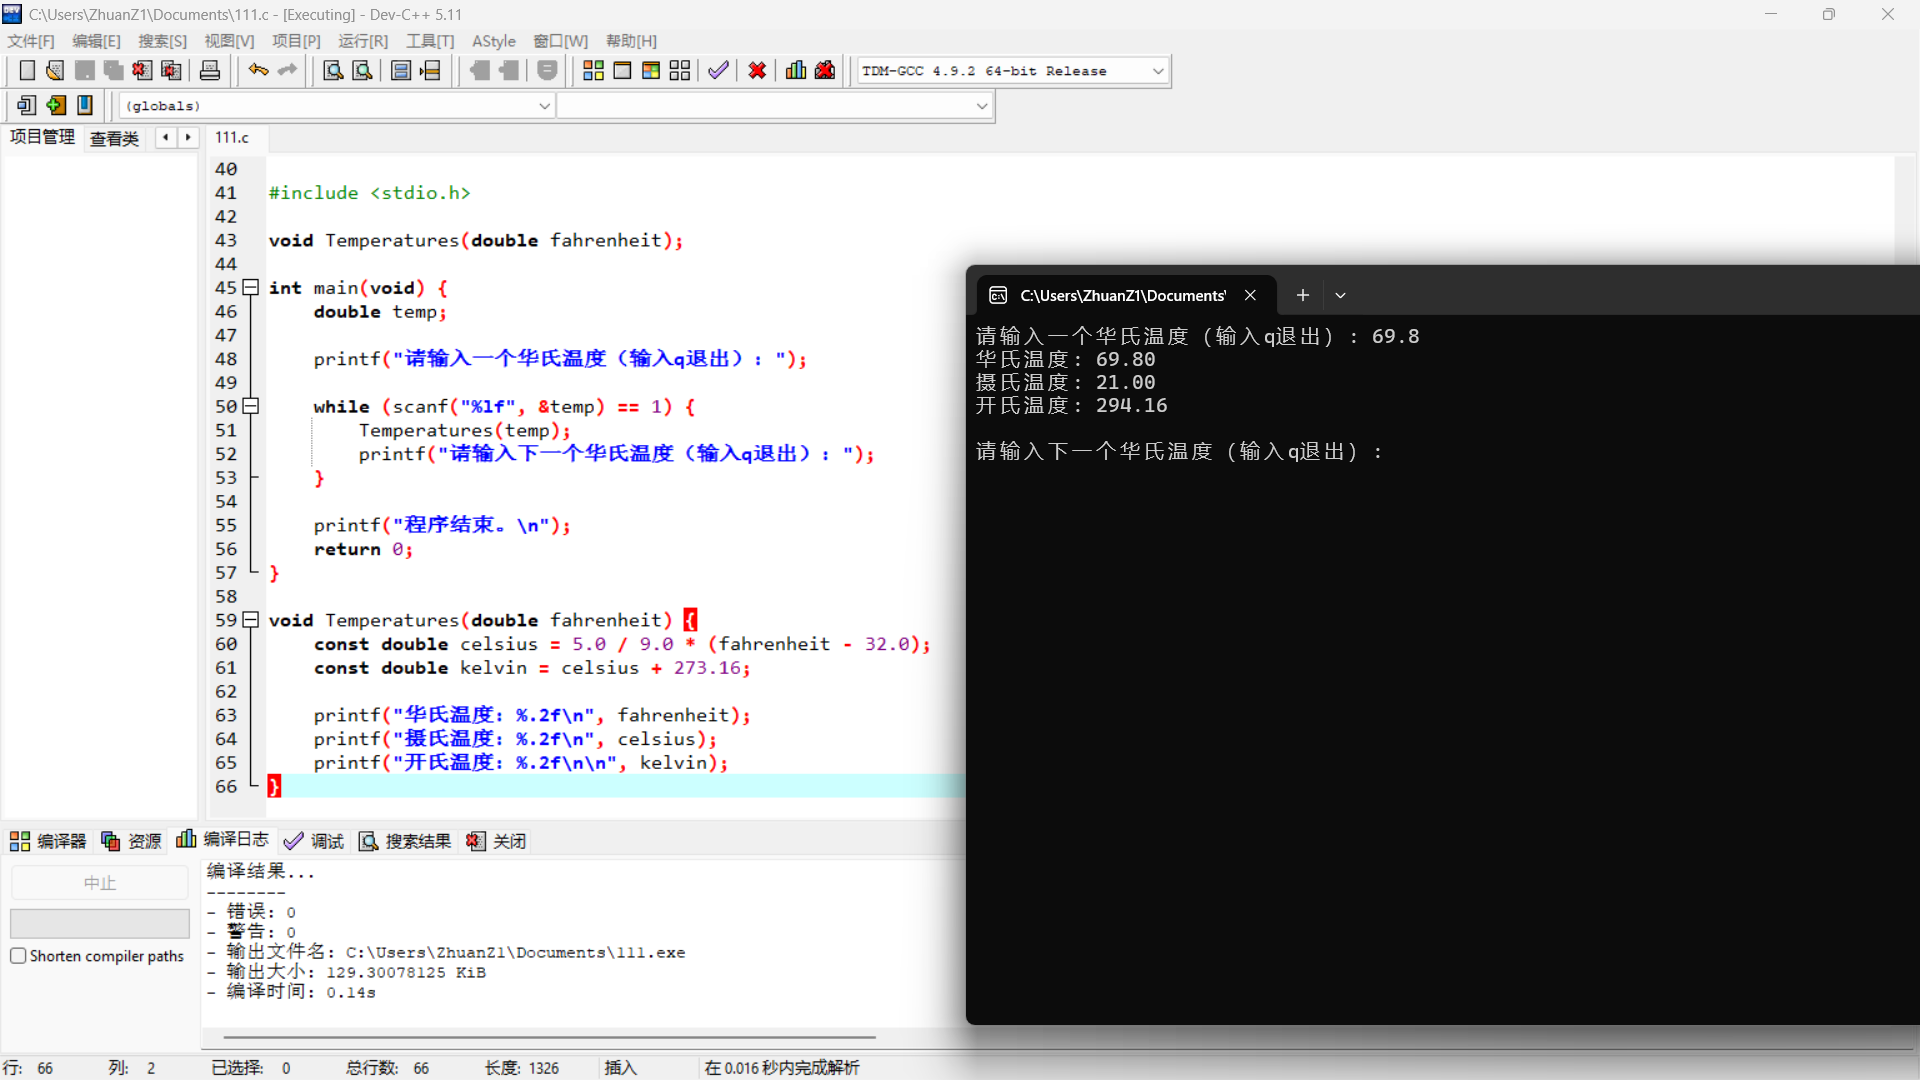Click the Find magnifier icon in toolbar
The width and height of the screenshot is (1920, 1080).
[x=333, y=71]
